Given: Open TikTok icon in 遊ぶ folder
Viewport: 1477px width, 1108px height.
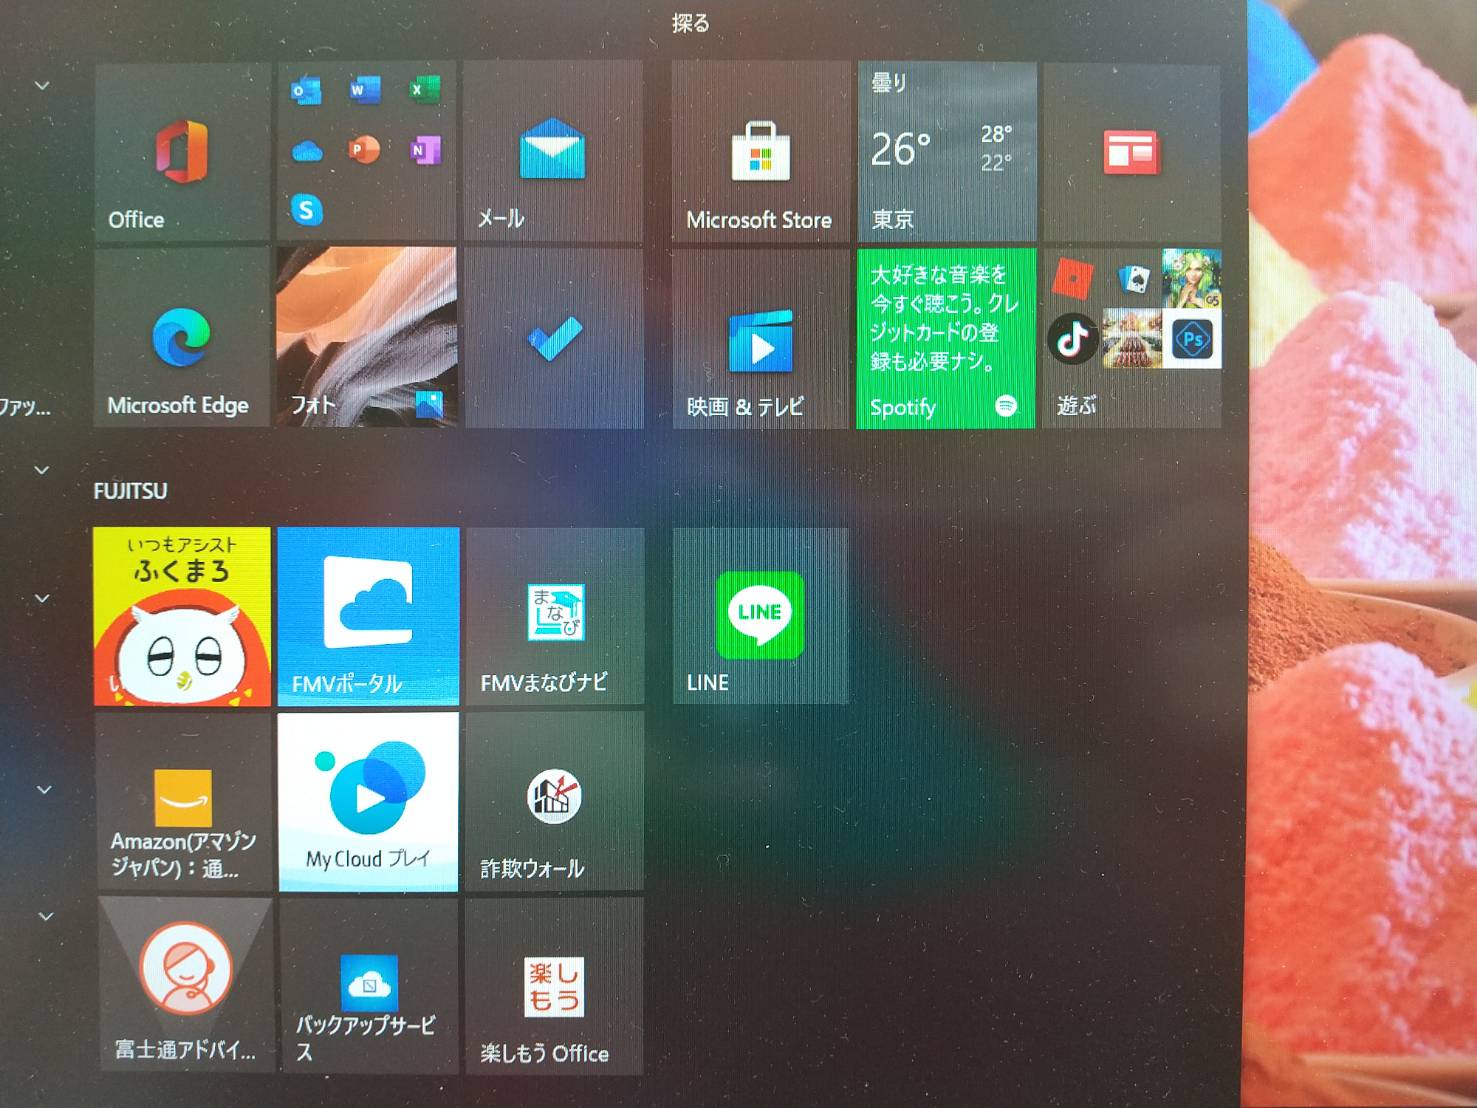Looking at the screenshot, I should (1073, 339).
